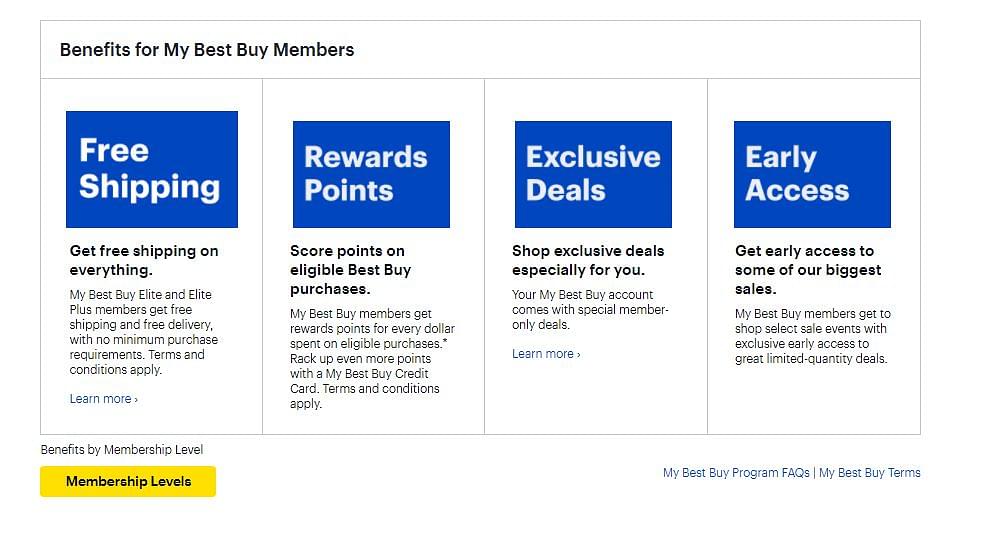Click the Free Shipping blue tile
Image resolution: width=993 pixels, height=533 pixels.
pos(152,169)
